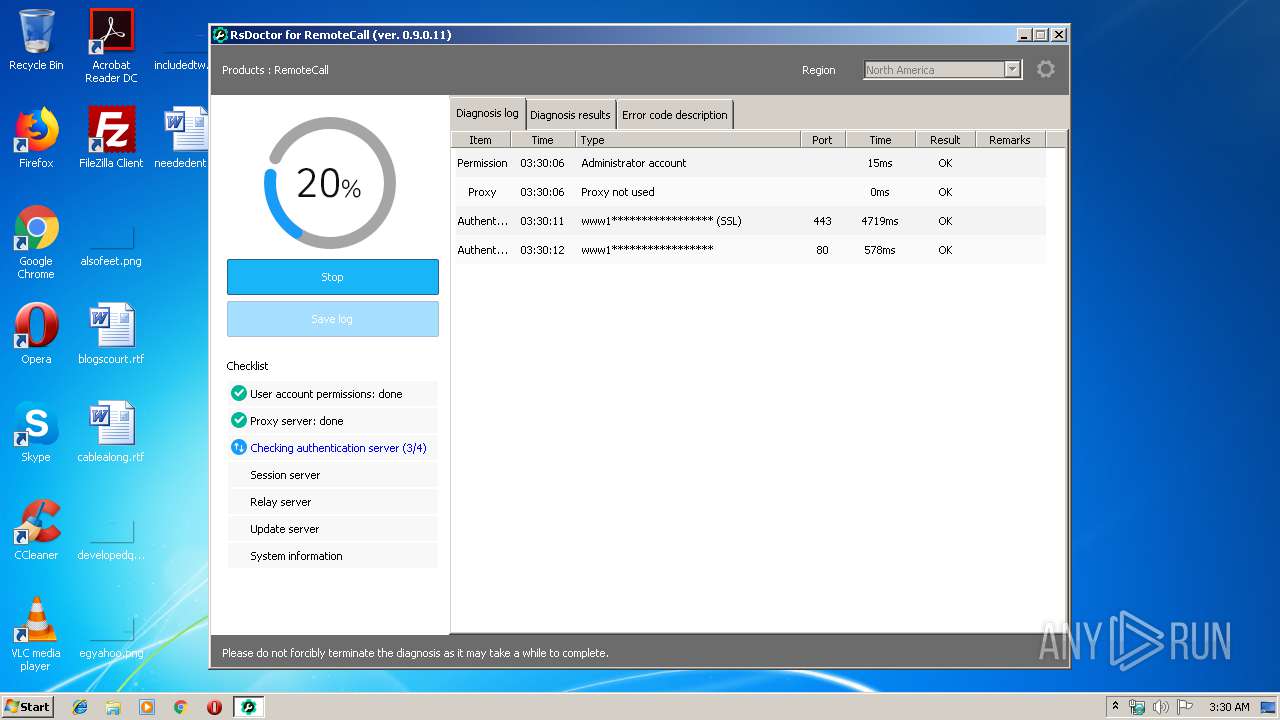1280x720 pixels.
Task: Open the Chrome taskbar icon
Action: pos(181,707)
